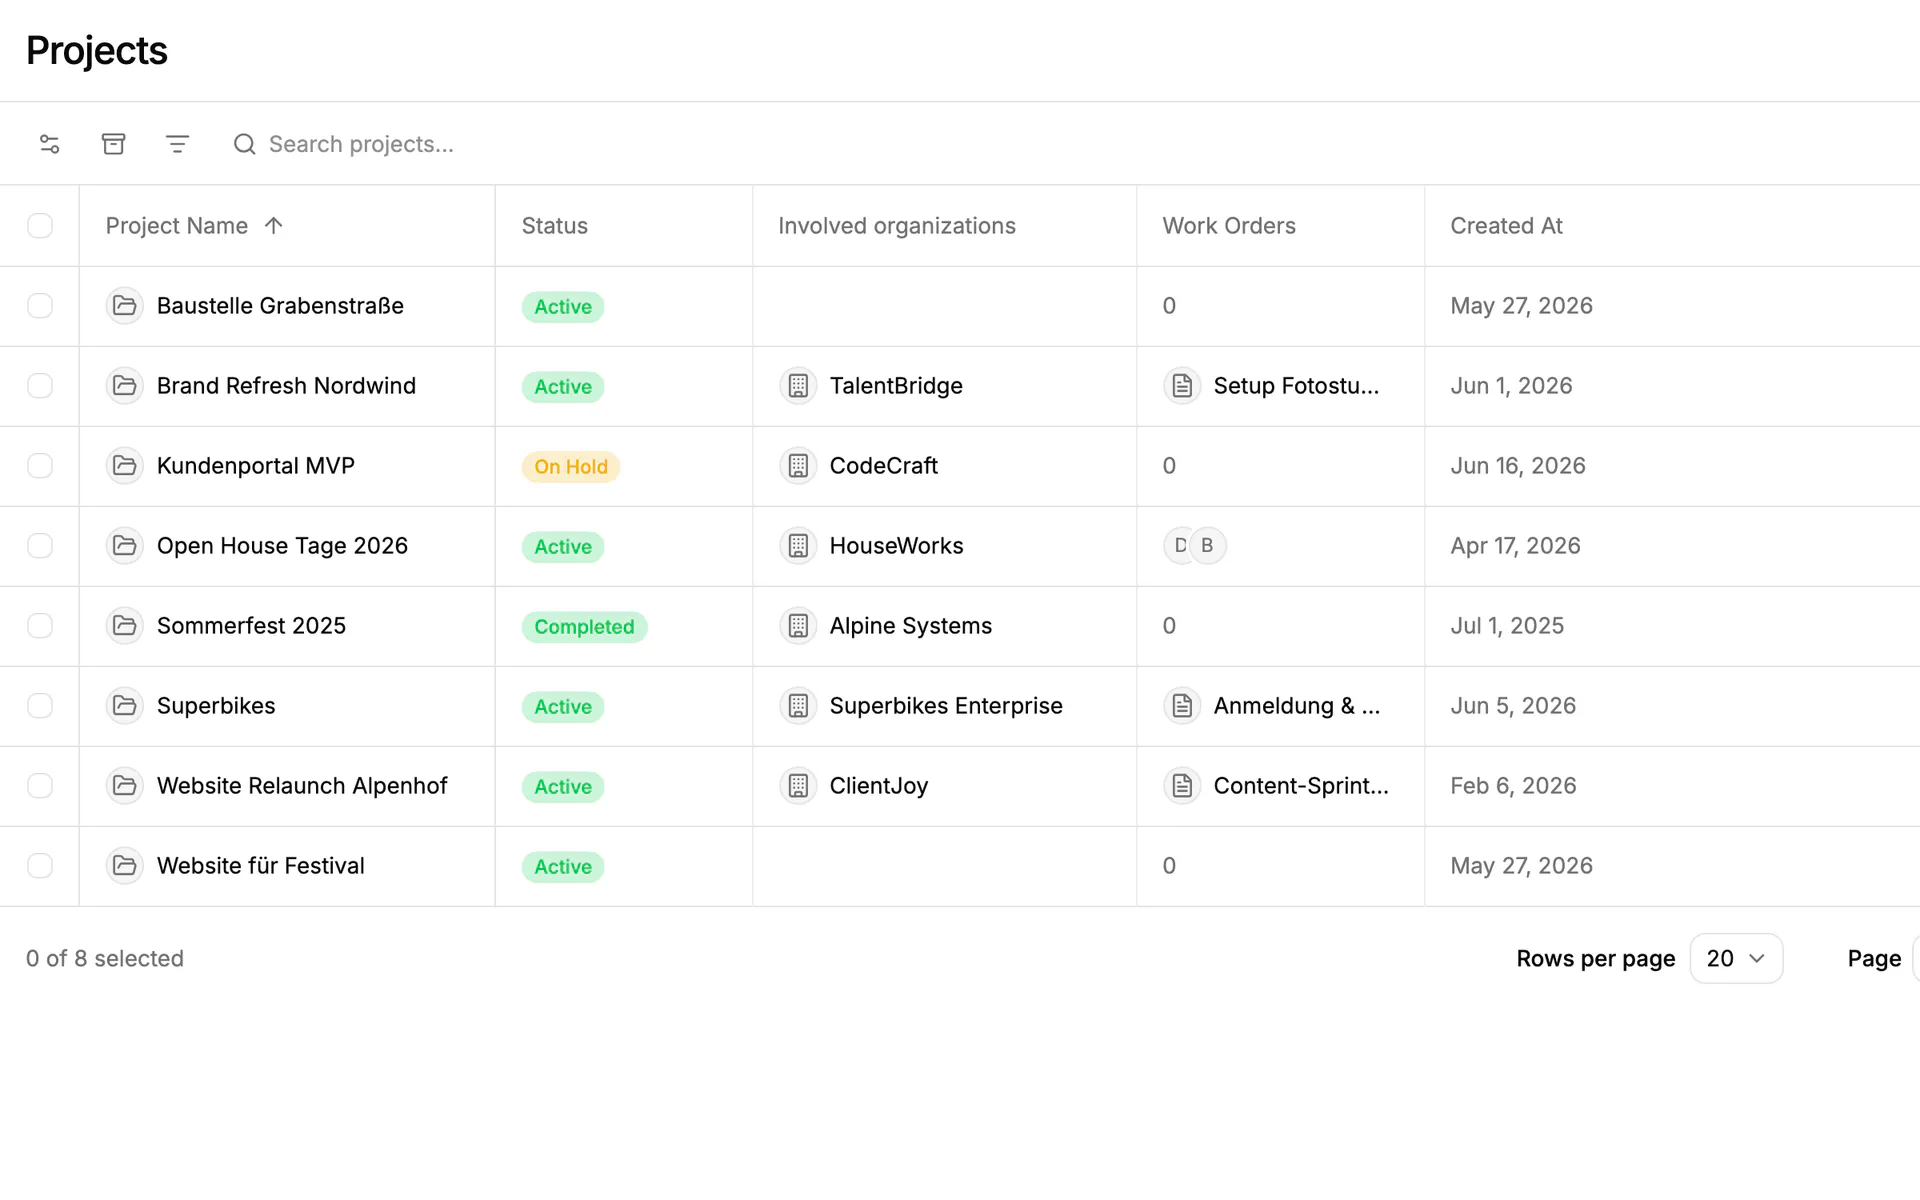This screenshot has height=1200, width=1920.
Task: Click the building icon next to CodeCraft
Action: coord(798,465)
